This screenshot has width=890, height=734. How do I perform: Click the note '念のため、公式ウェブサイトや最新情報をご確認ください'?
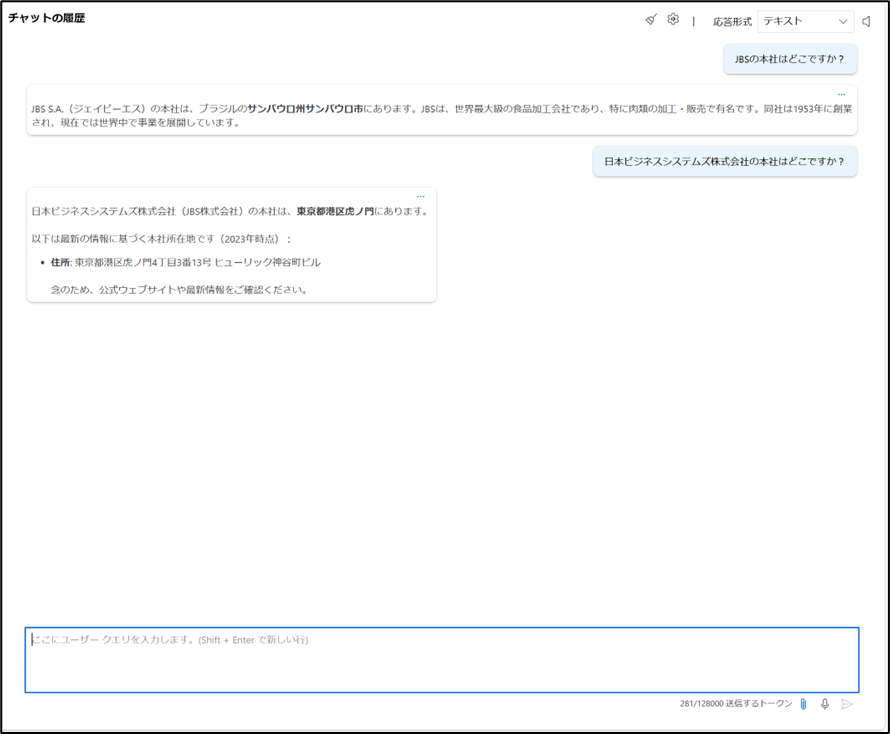point(179,290)
